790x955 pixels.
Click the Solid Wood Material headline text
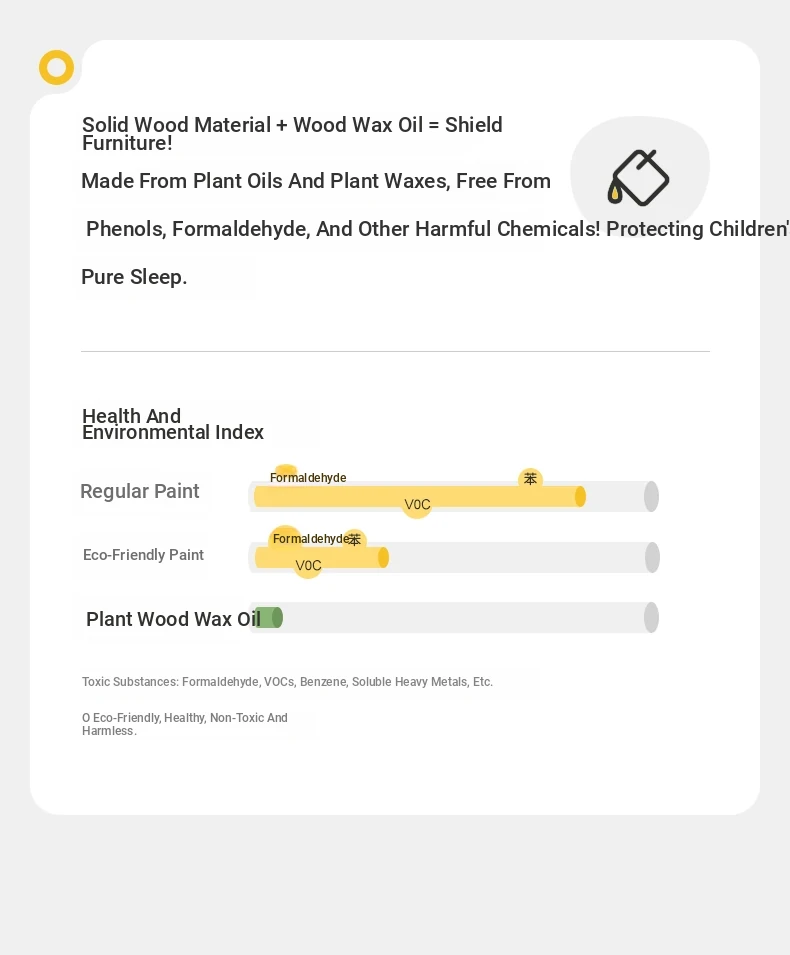[x=292, y=133]
